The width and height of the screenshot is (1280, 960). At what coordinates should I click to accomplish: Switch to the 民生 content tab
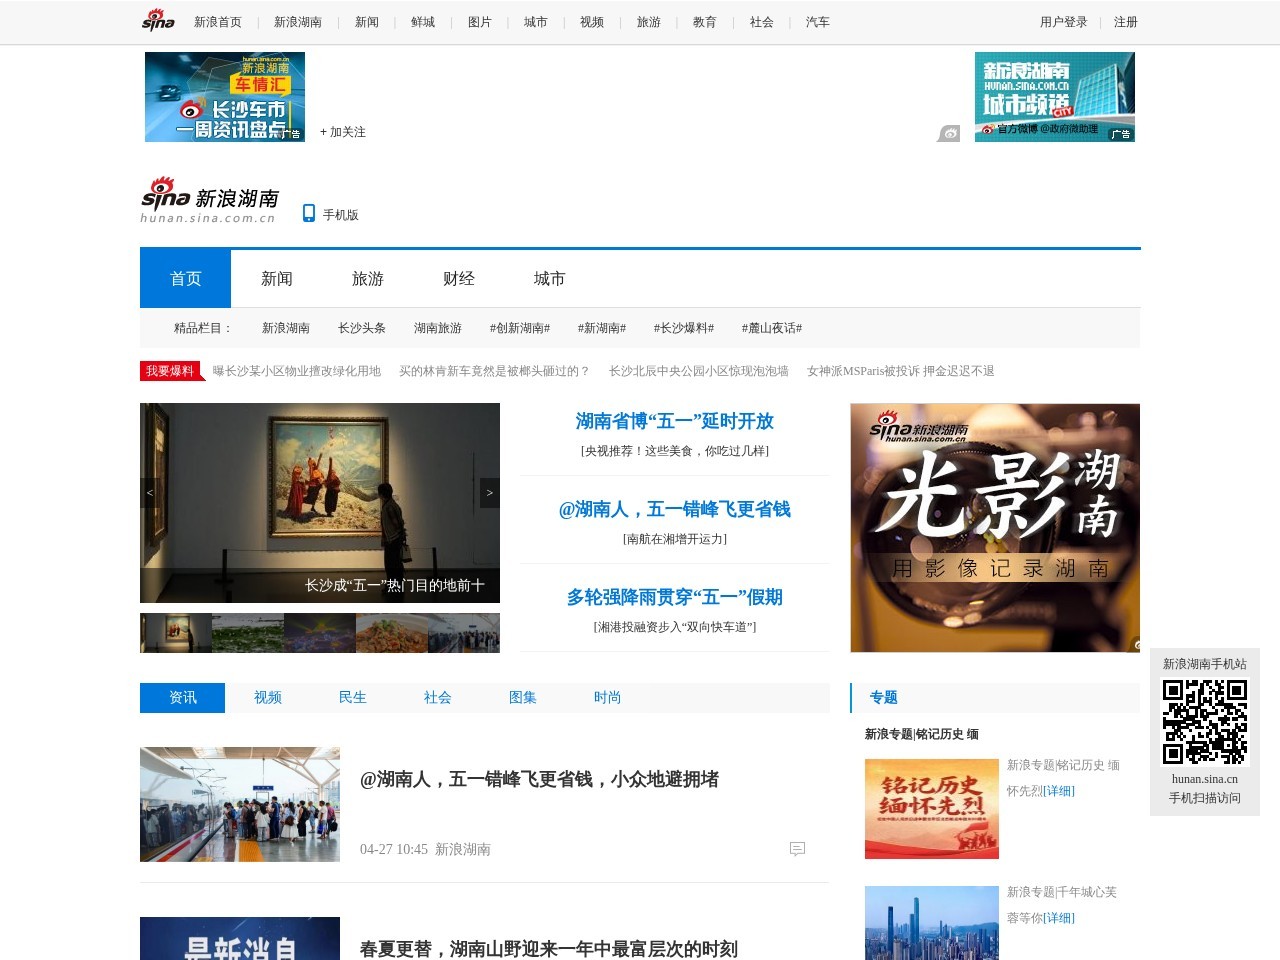pyautogui.click(x=353, y=698)
